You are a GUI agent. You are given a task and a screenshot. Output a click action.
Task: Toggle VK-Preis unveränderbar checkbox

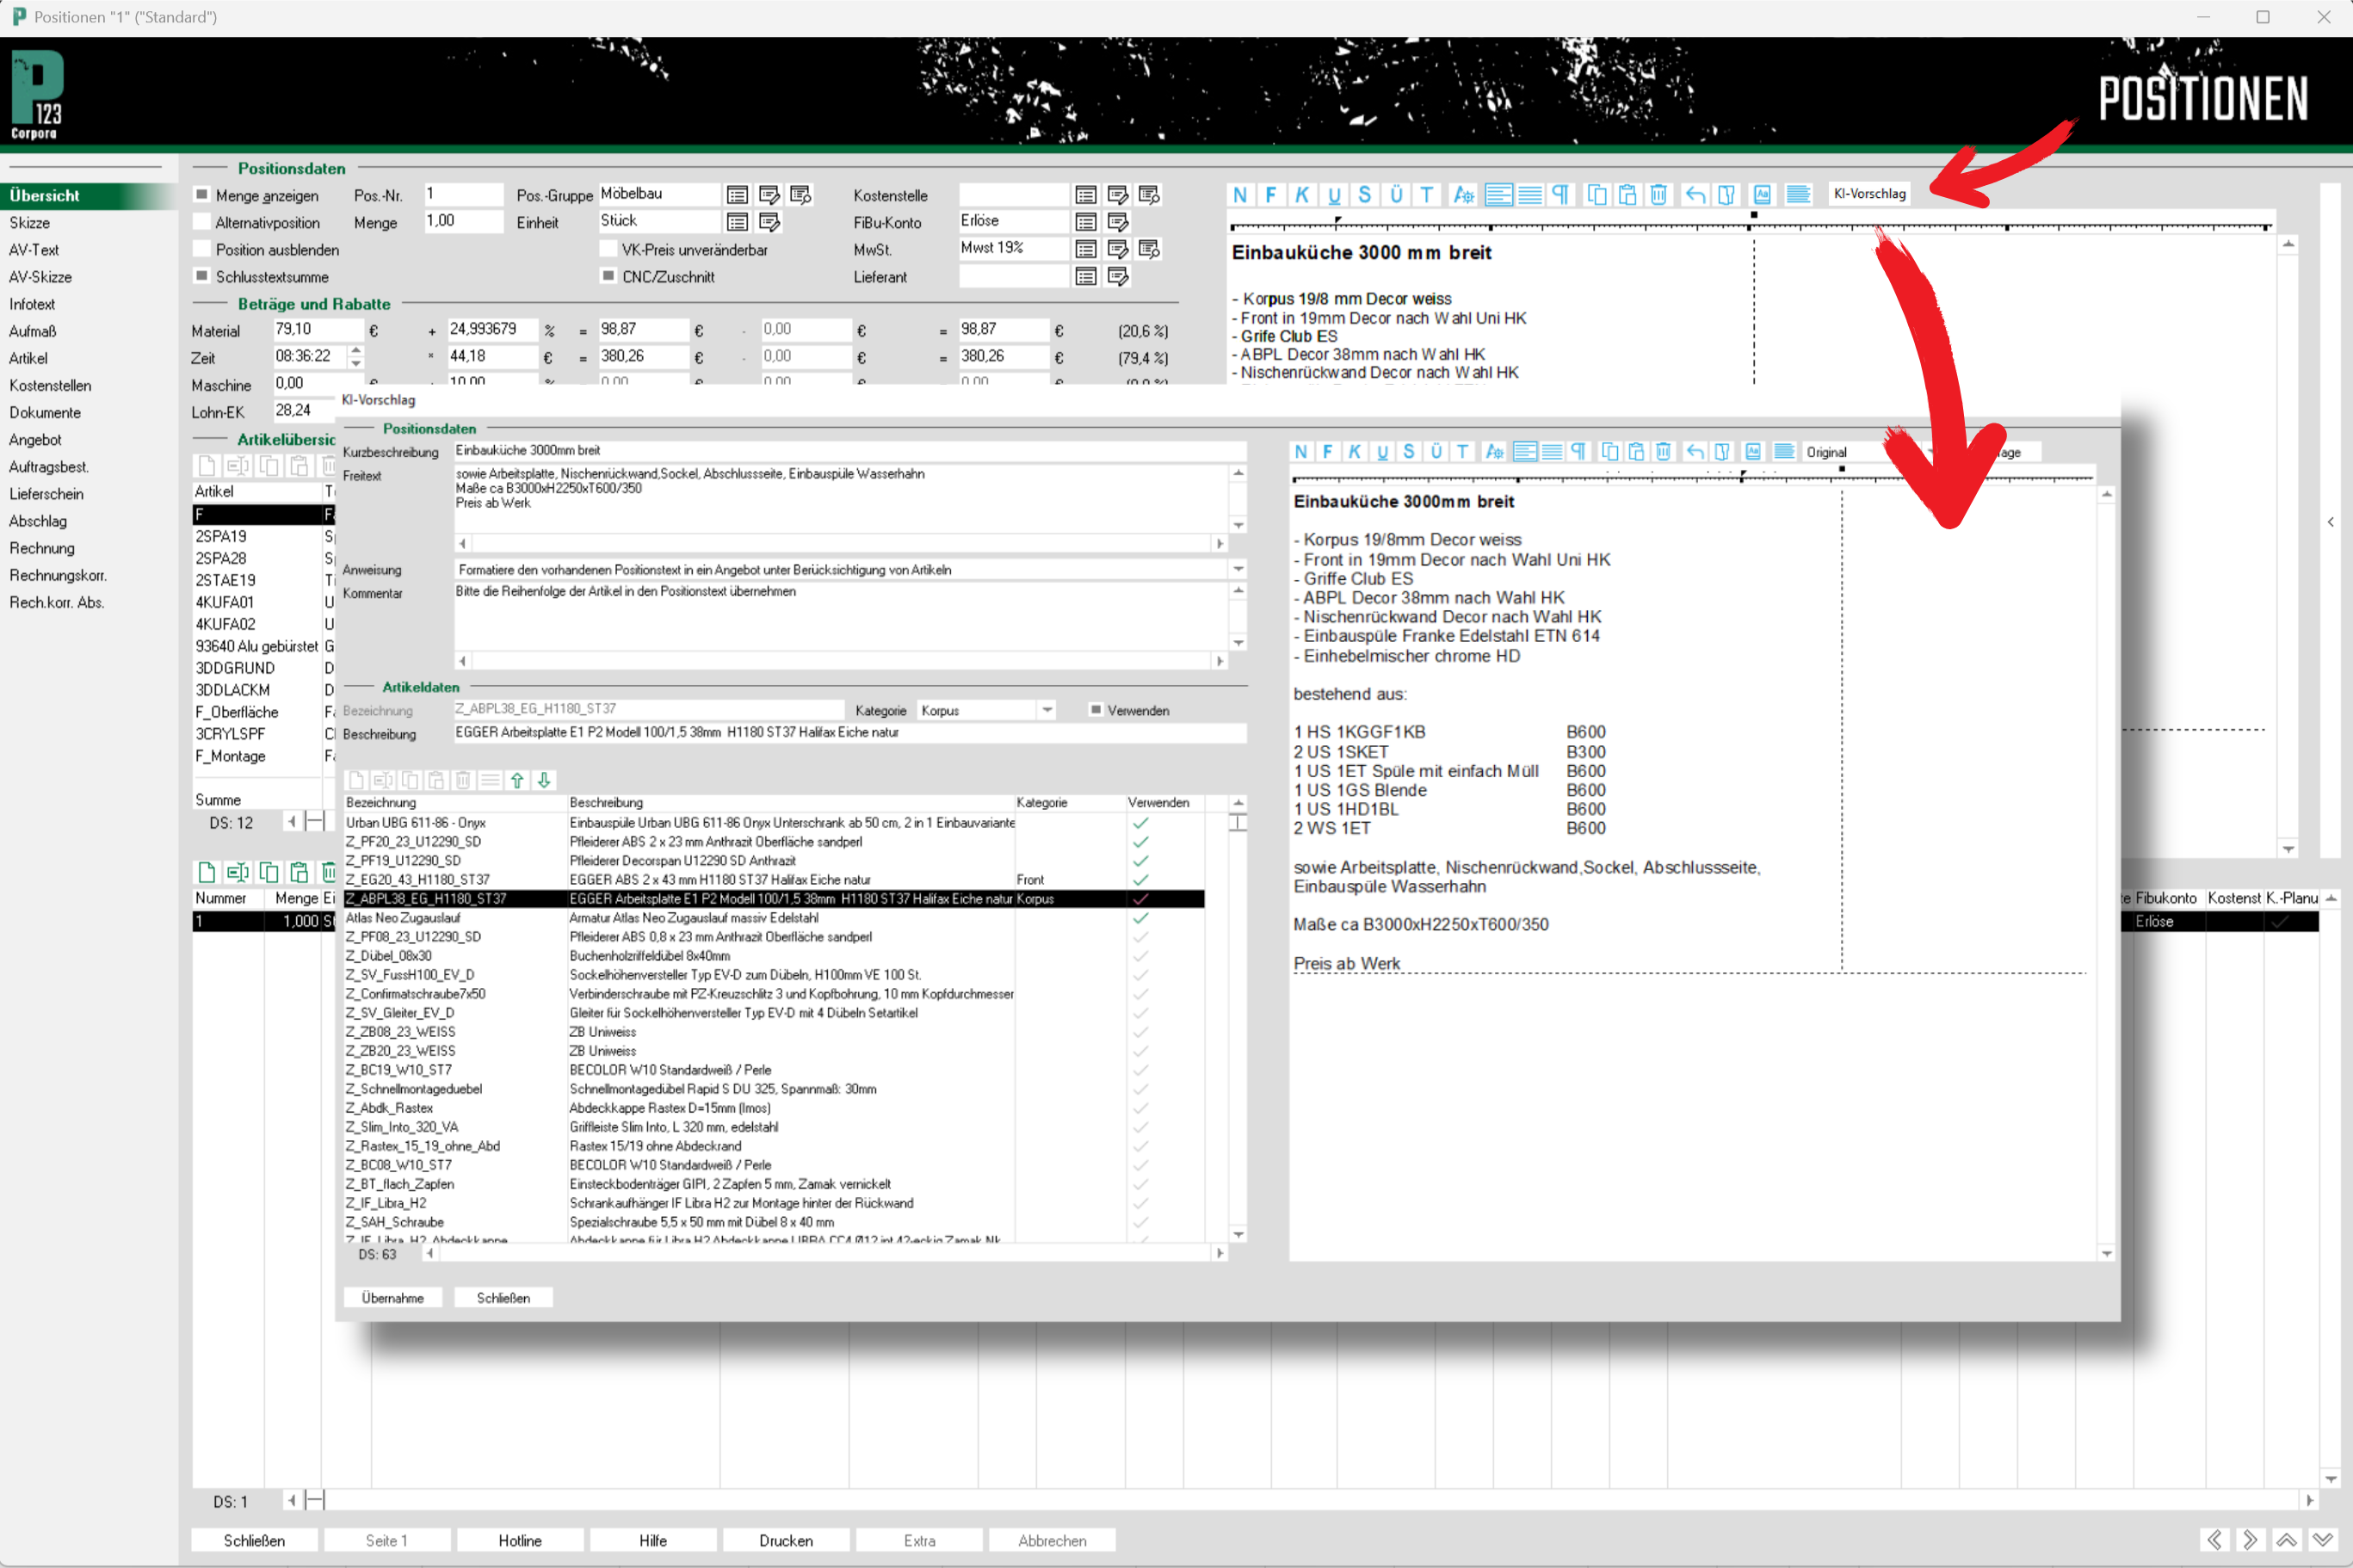607,249
